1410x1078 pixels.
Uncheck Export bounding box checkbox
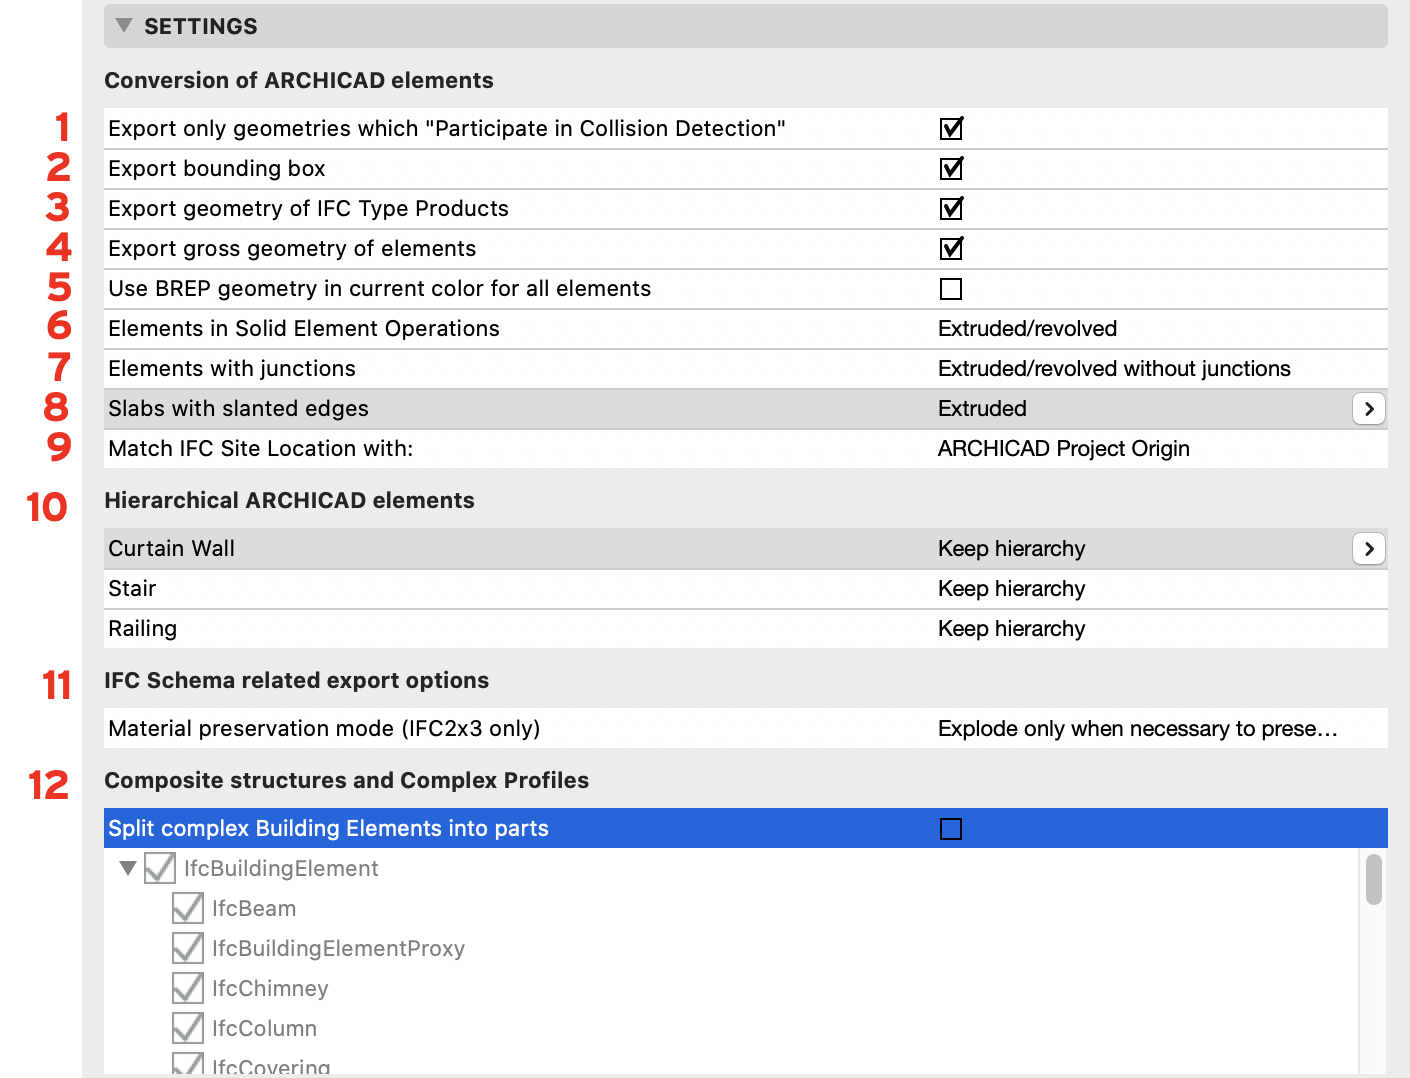pos(951,168)
